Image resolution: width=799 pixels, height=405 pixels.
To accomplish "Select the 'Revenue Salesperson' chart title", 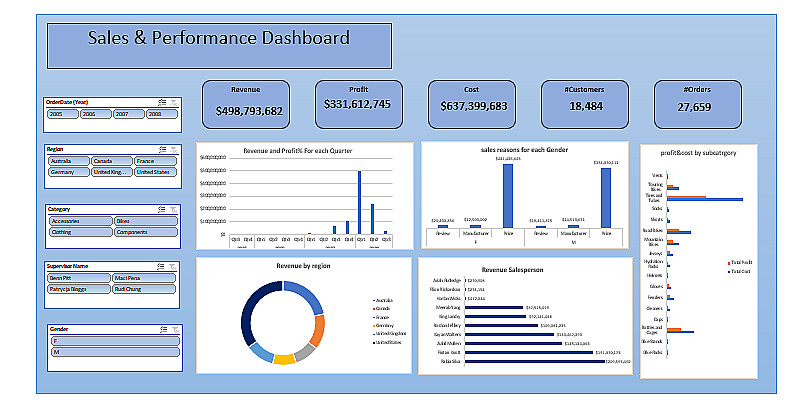I will coord(512,270).
